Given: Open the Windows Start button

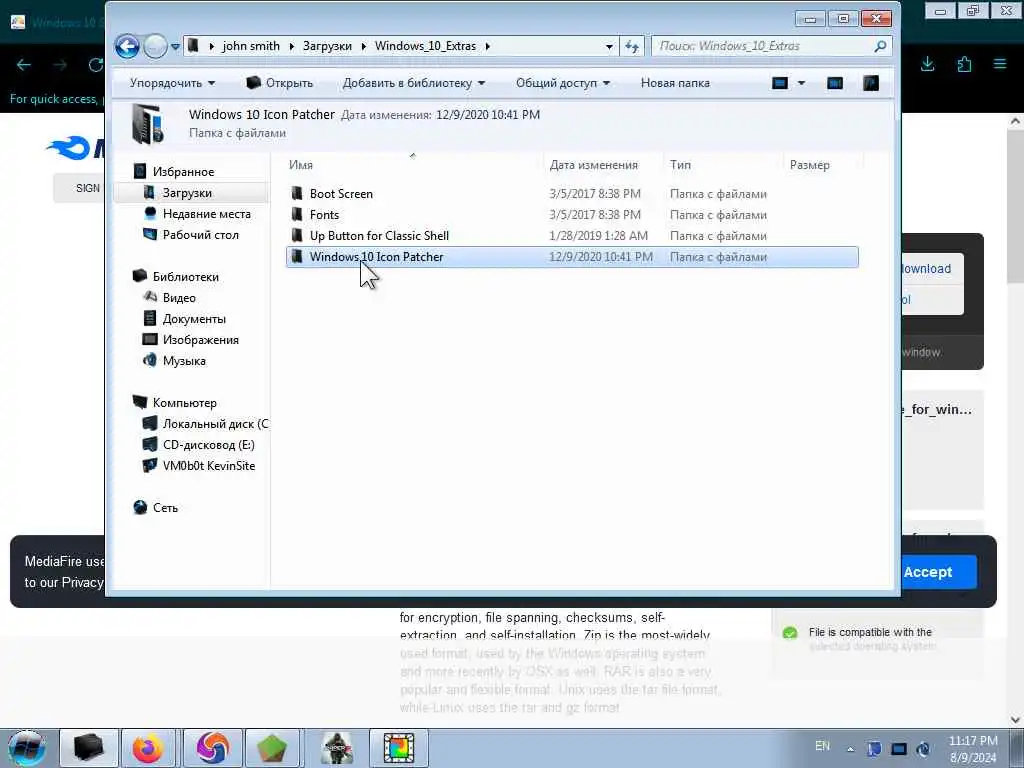Looking at the screenshot, I should click(x=26, y=748).
